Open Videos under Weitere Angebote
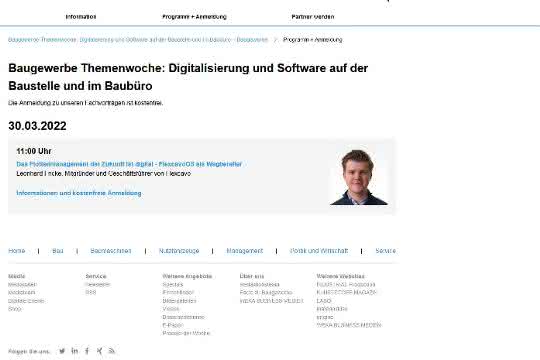The width and height of the screenshot is (540, 360). click(x=170, y=309)
